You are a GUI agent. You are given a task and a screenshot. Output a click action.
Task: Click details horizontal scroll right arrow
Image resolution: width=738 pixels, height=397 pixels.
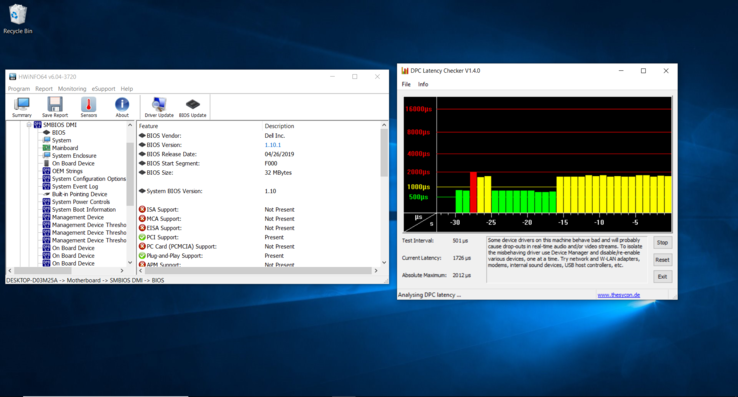click(x=376, y=271)
